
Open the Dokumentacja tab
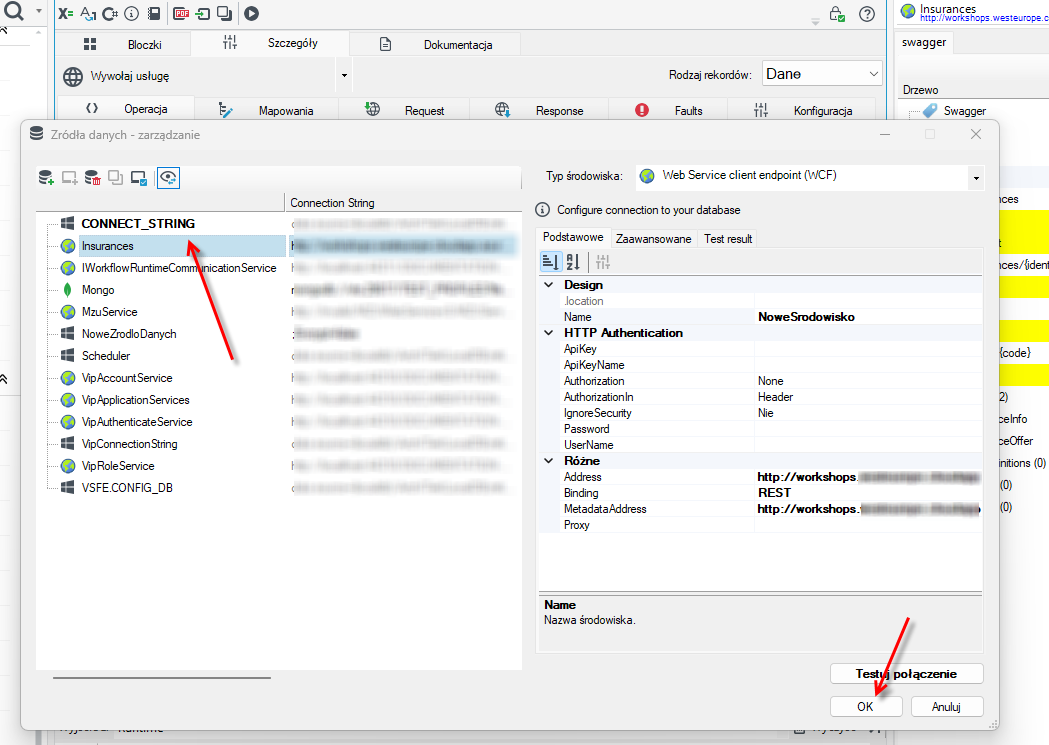[x=436, y=45]
